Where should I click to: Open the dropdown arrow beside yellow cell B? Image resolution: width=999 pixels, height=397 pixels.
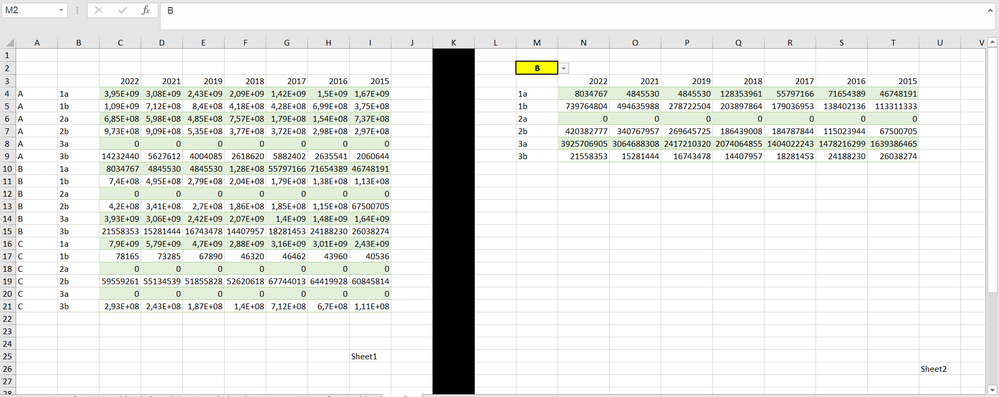coord(564,68)
